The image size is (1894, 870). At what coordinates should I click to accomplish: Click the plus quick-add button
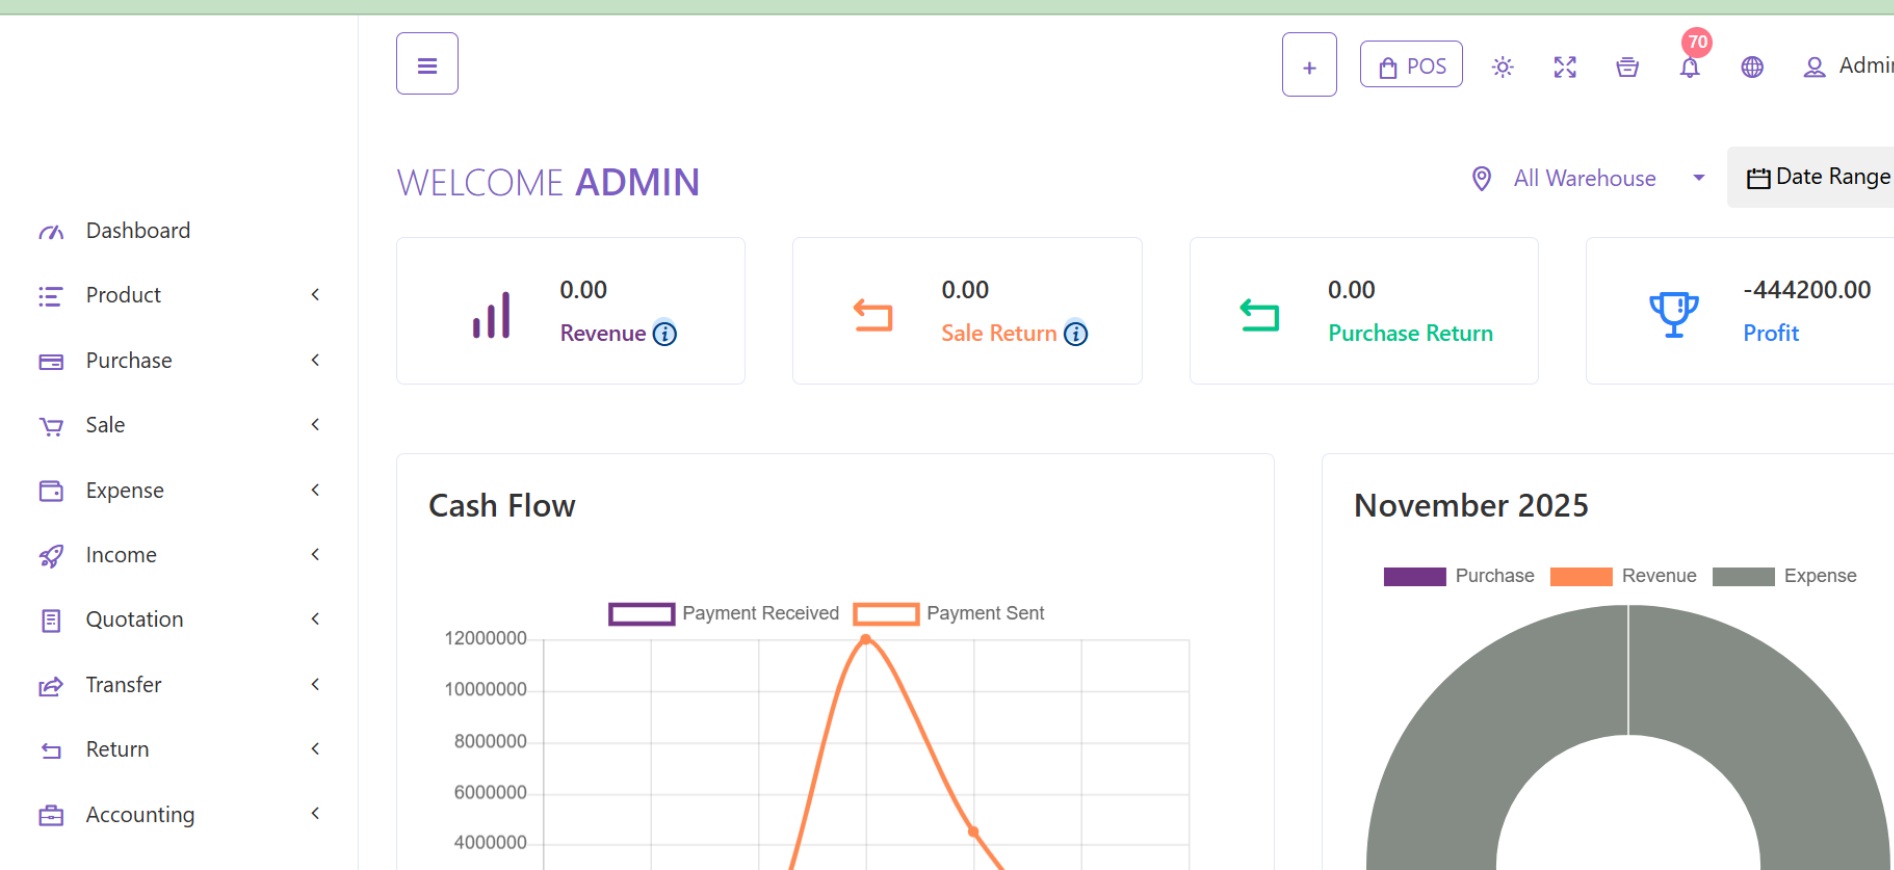(1309, 65)
